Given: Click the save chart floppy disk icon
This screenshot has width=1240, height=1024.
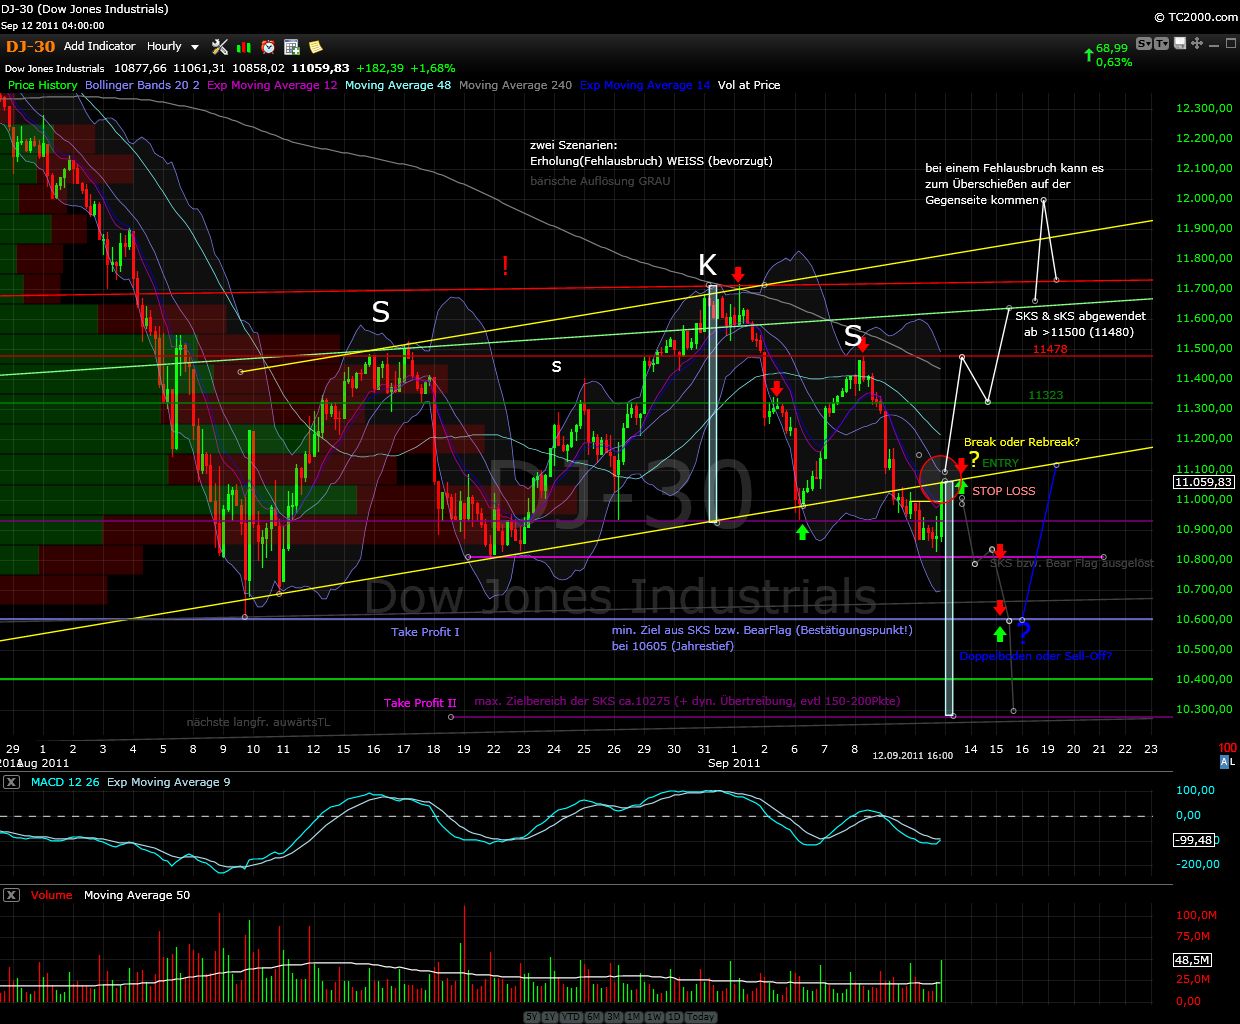Looking at the screenshot, I should 1180,43.
